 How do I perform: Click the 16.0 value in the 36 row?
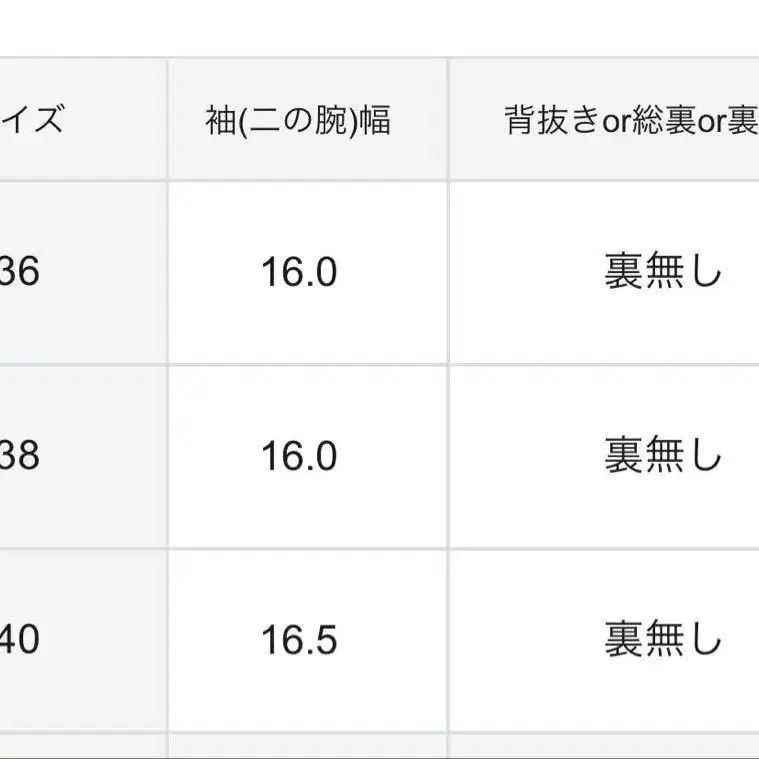(x=299, y=272)
